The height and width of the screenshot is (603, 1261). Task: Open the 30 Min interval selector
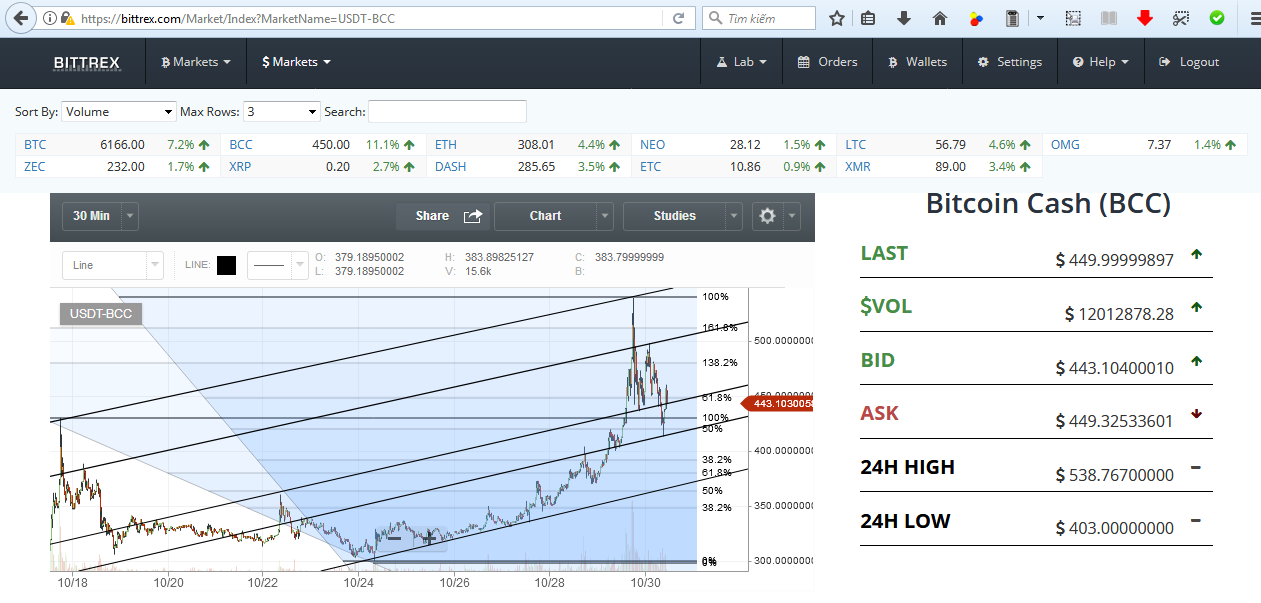pos(100,216)
